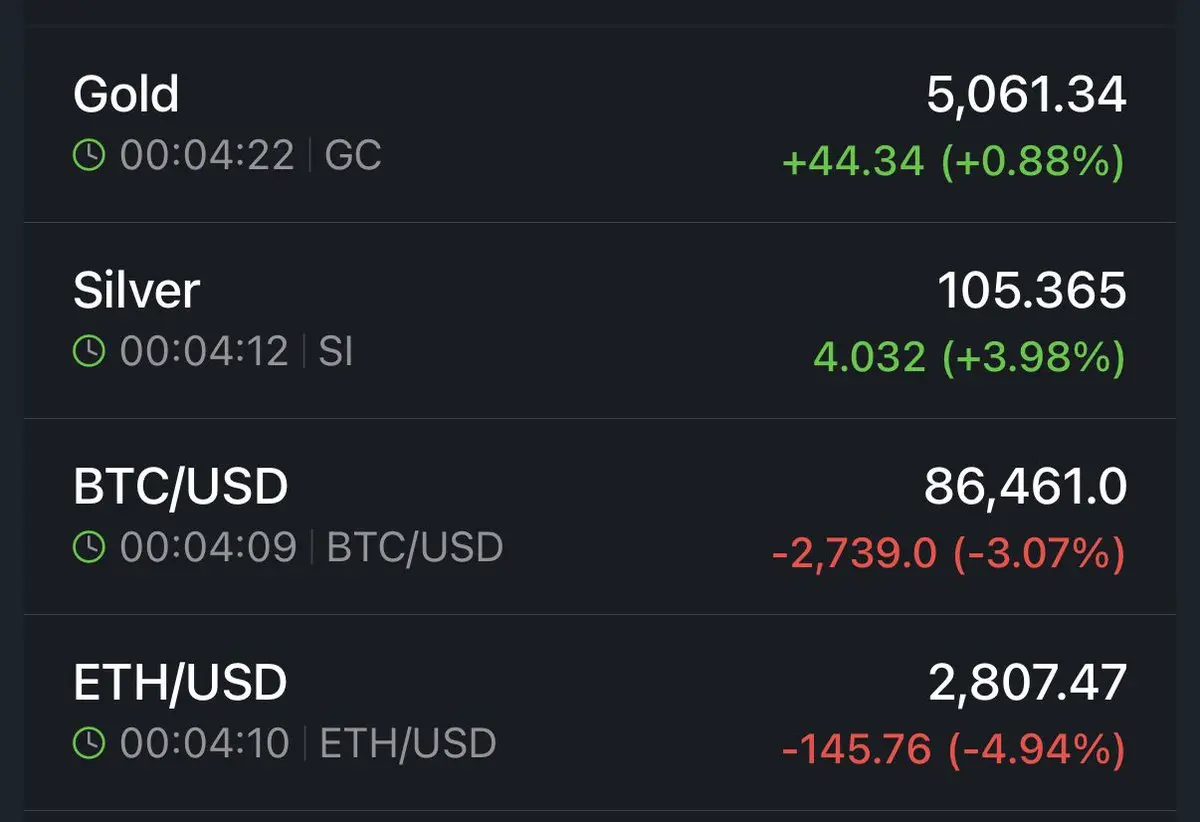
Task: Click the 00:04:10 timestamp under ETH/USD
Action: point(205,743)
